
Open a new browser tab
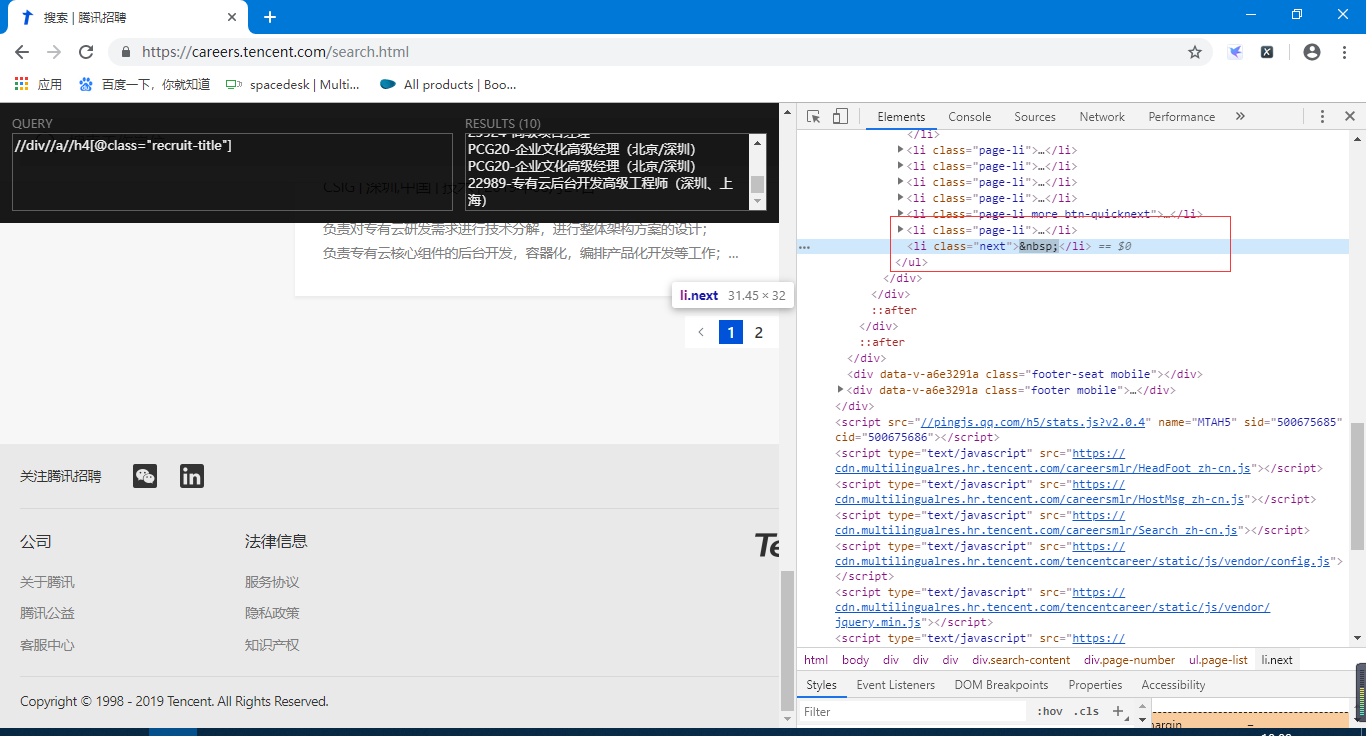[x=270, y=17]
